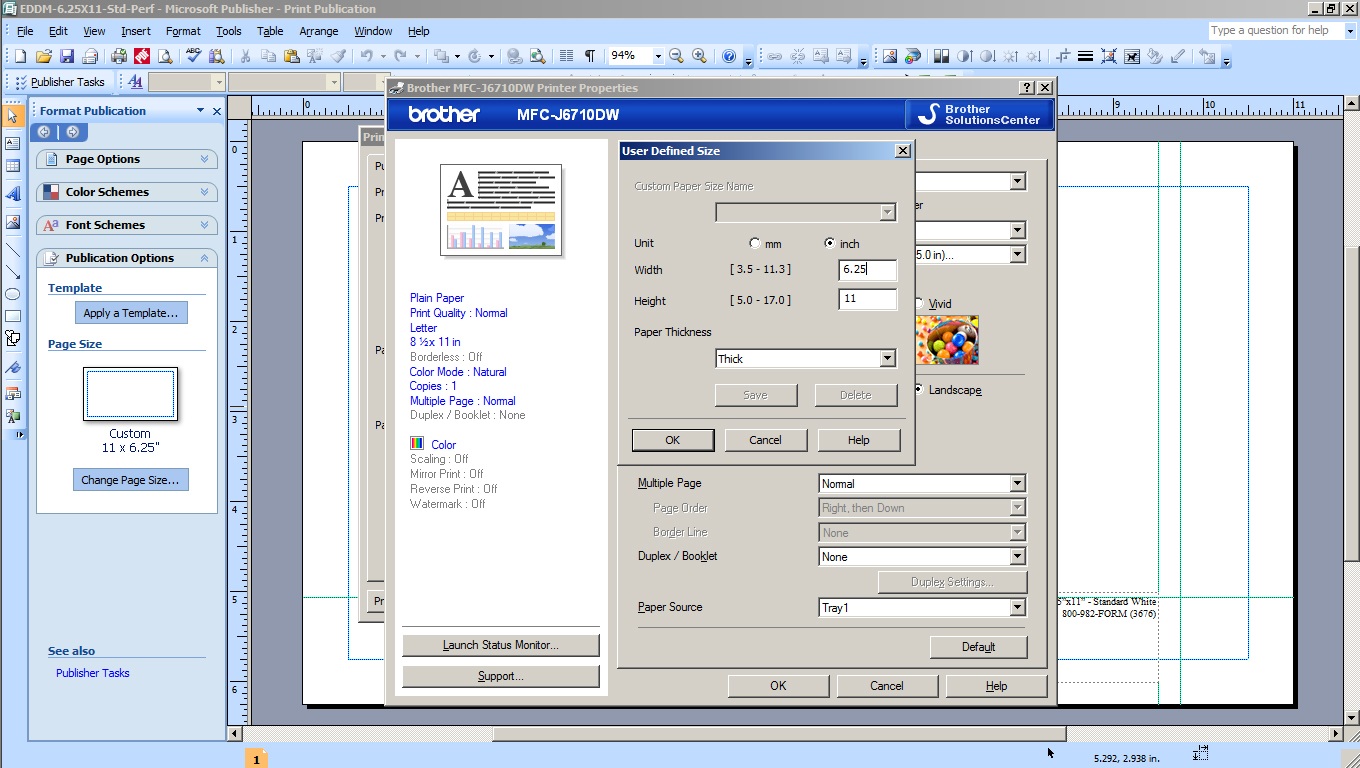
Task: Click the Change Page Size button
Action: pyautogui.click(x=130, y=479)
